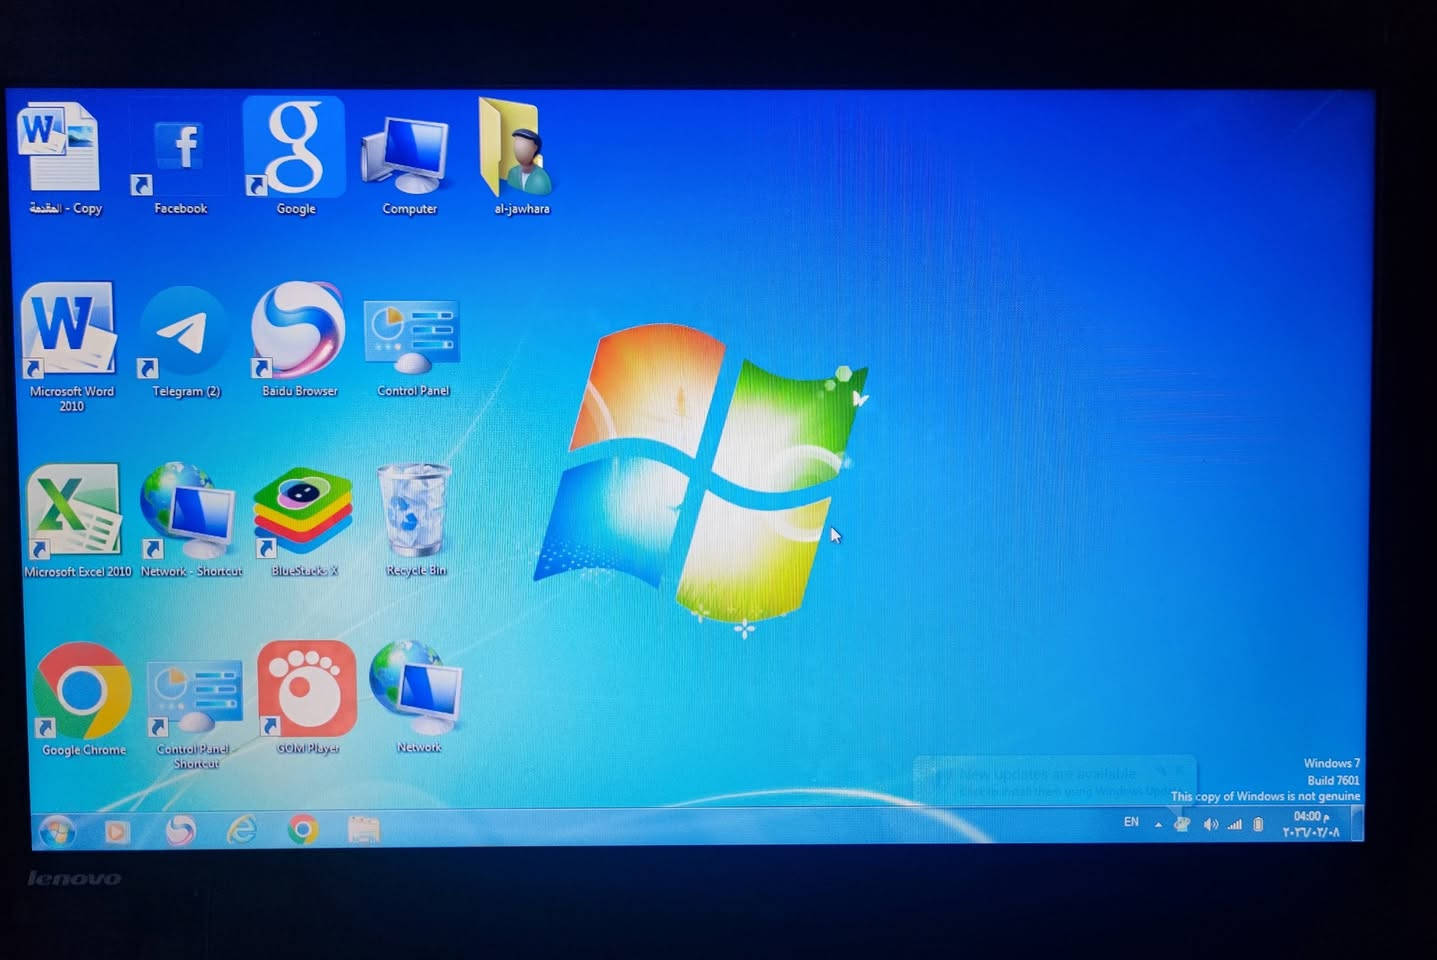Click the Chrome icon pinned to taskbar
The height and width of the screenshot is (960, 1437).
[x=303, y=830]
